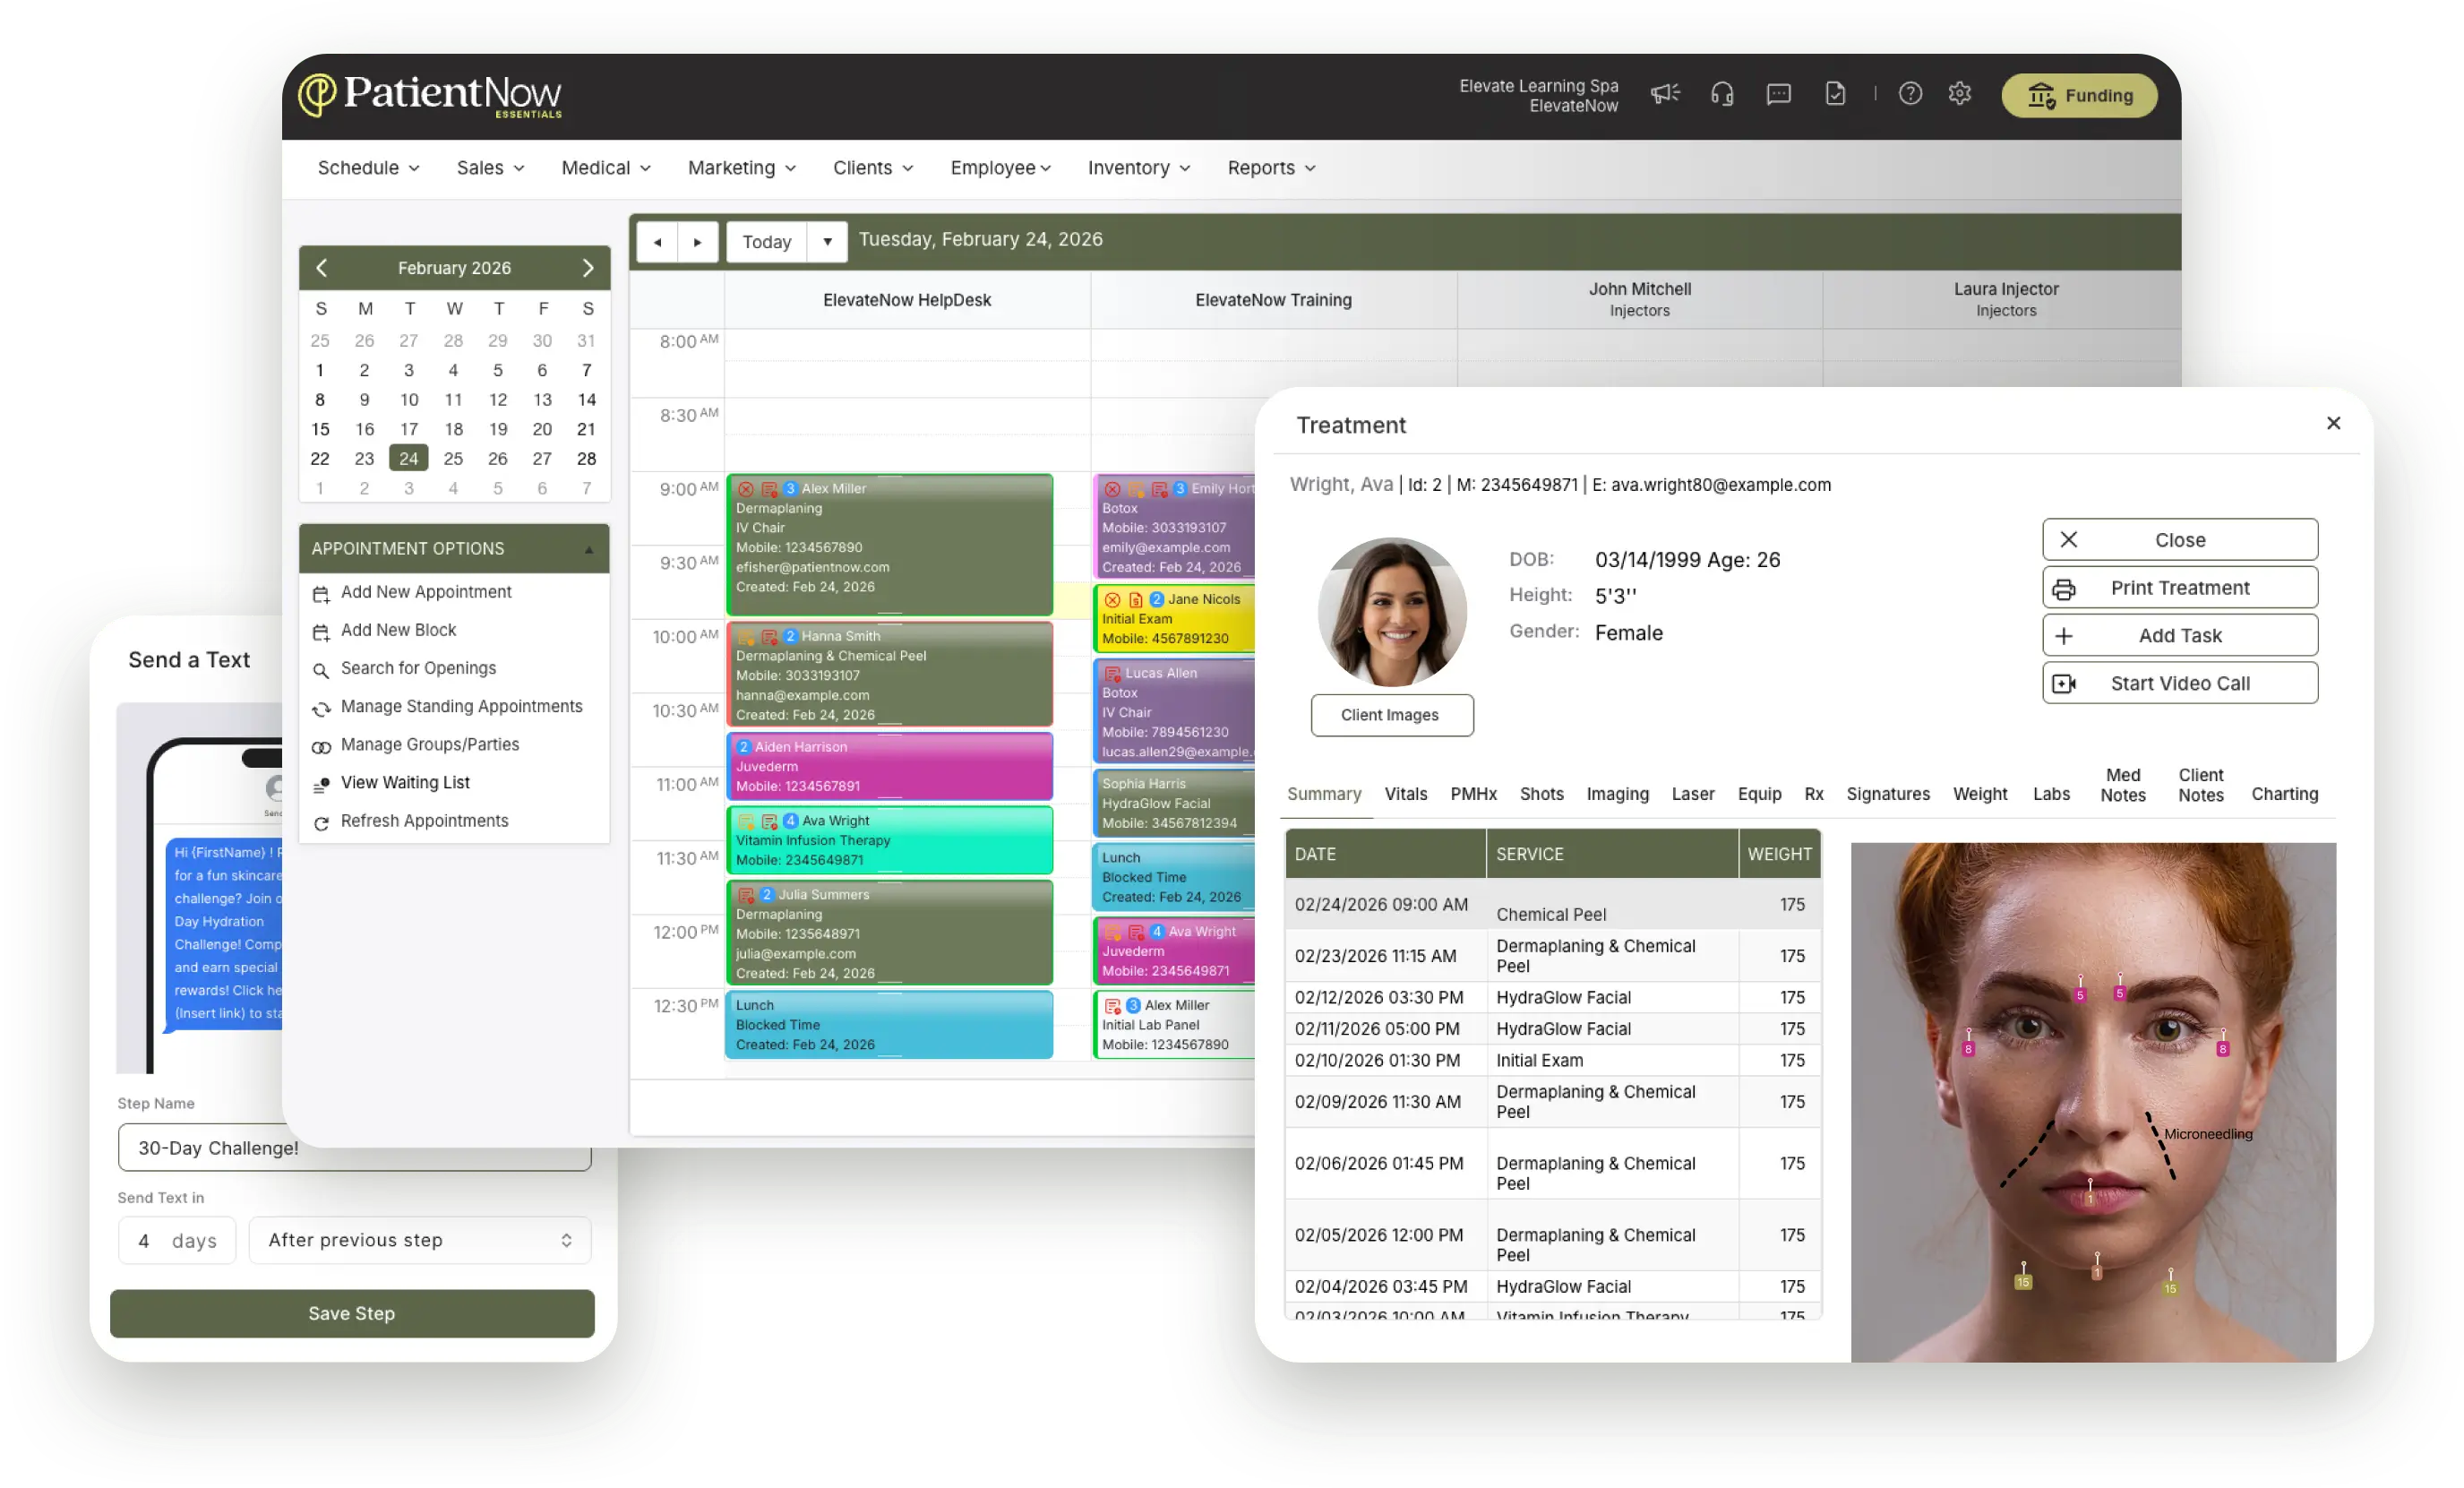
Task: Open the Medical menu dropdown
Action: [x=606, y=168]
